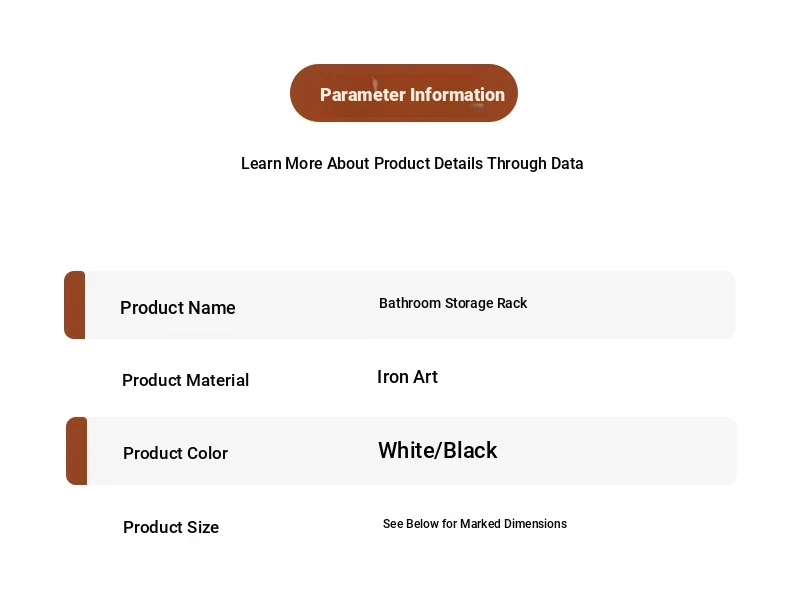The height and width of the screenshot is (600, 790).
Task: Select the Iron Art material value
Action: [x=407, y=377]
